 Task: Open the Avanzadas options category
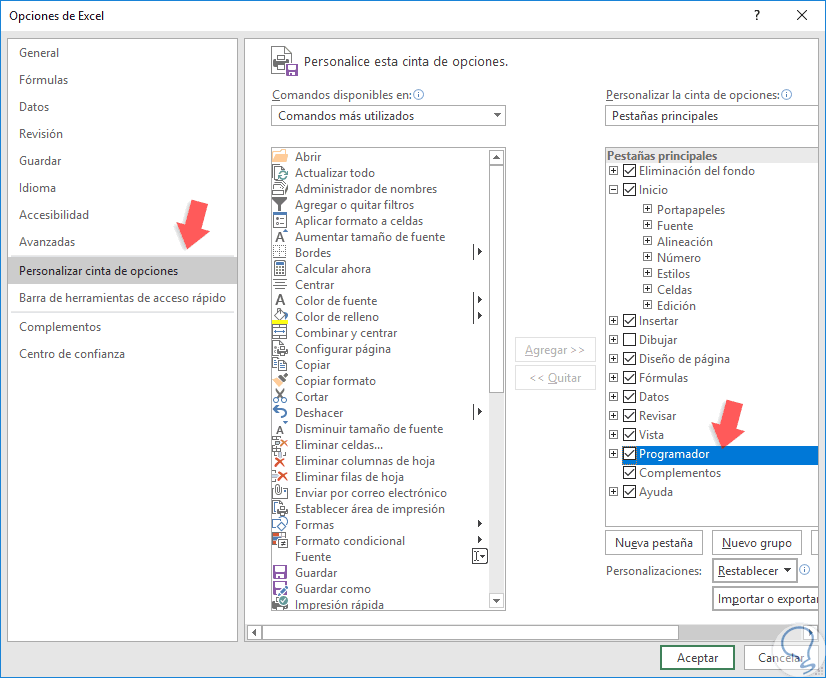(x=122, y=242)
